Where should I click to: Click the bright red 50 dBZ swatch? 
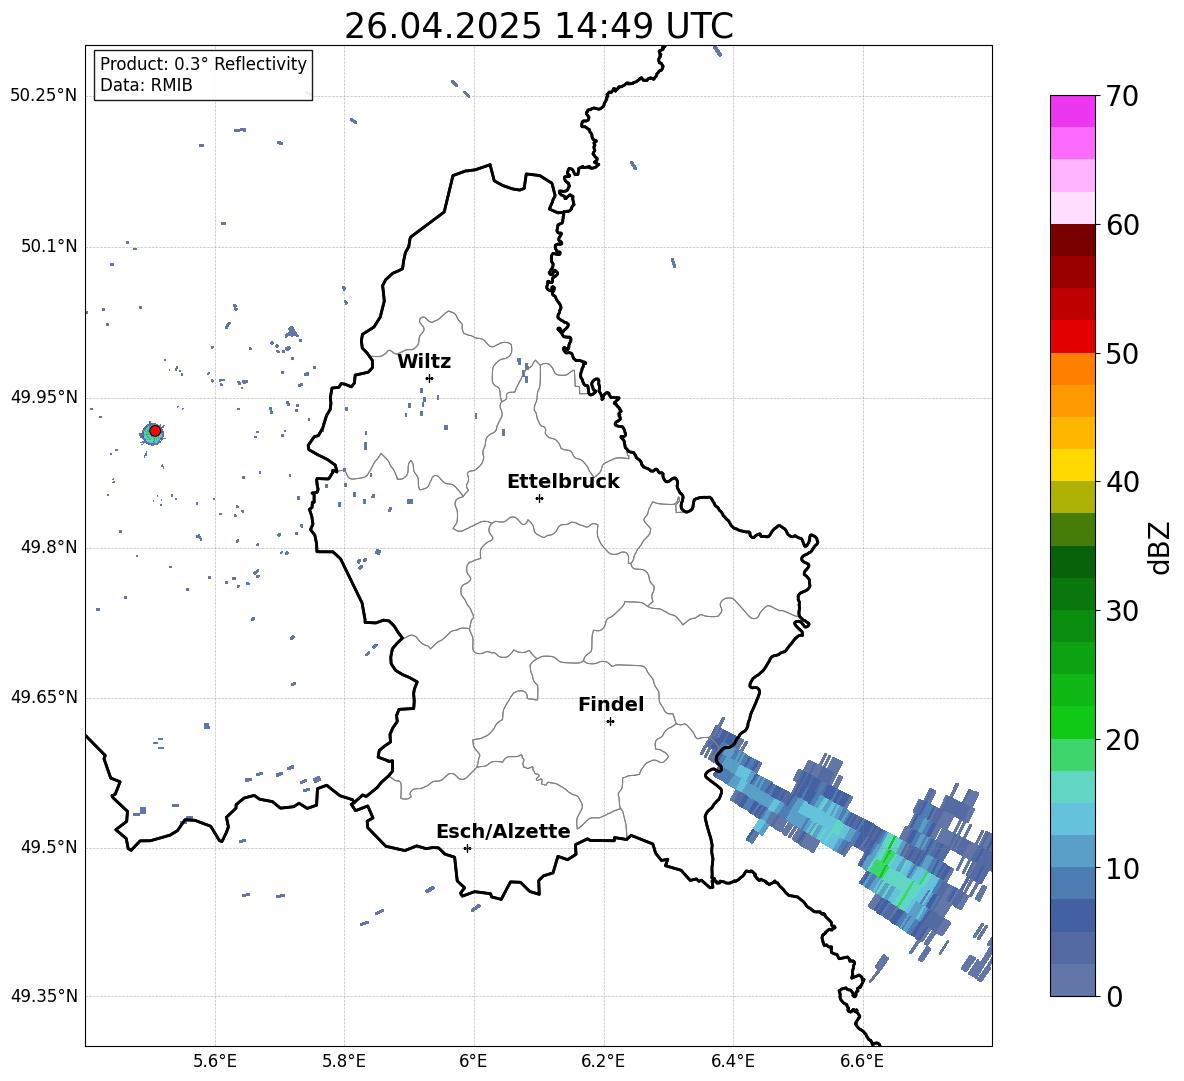[x=1072, y=337]
